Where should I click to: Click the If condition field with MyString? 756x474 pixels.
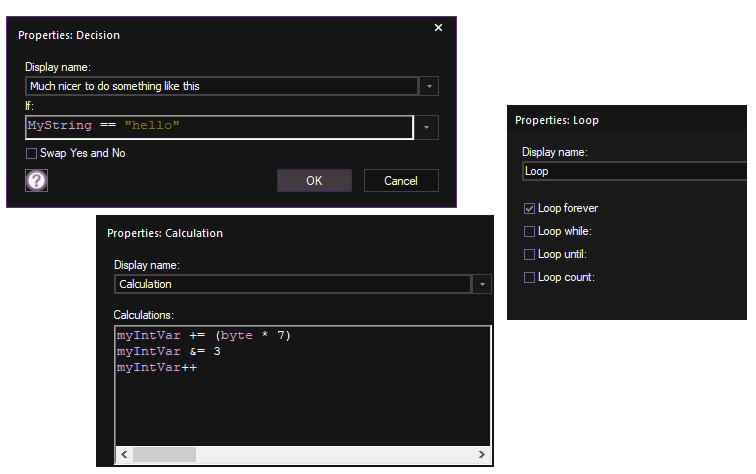[218, 127]
